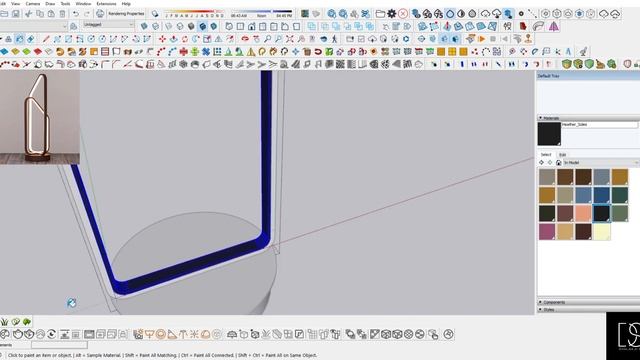Toggle Back Edges style

pyautogui.click(x=156, y=27)
